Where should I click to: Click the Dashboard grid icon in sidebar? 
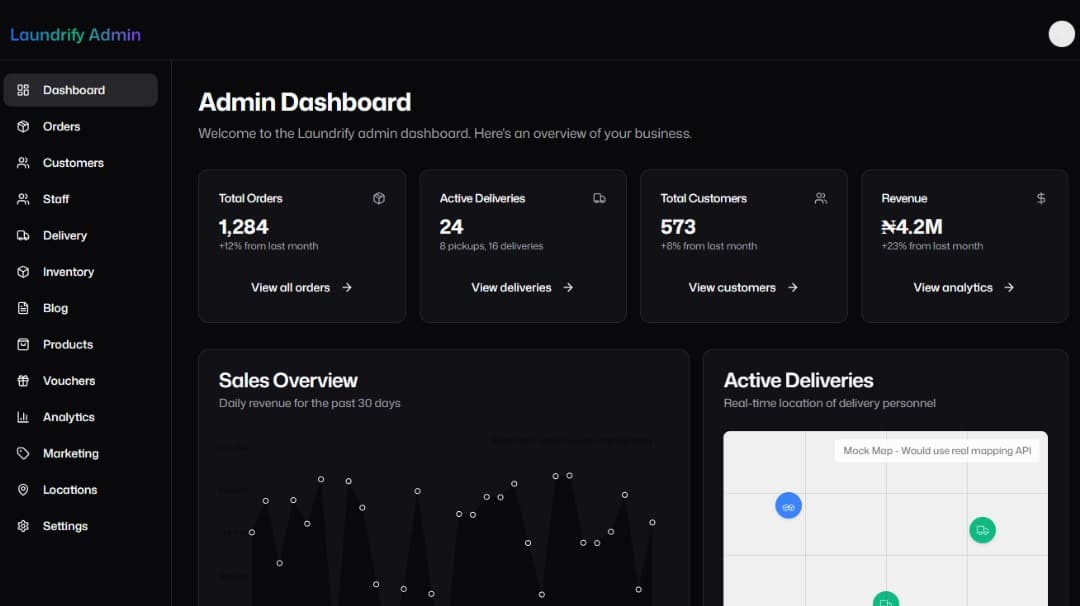pos(23,90)
